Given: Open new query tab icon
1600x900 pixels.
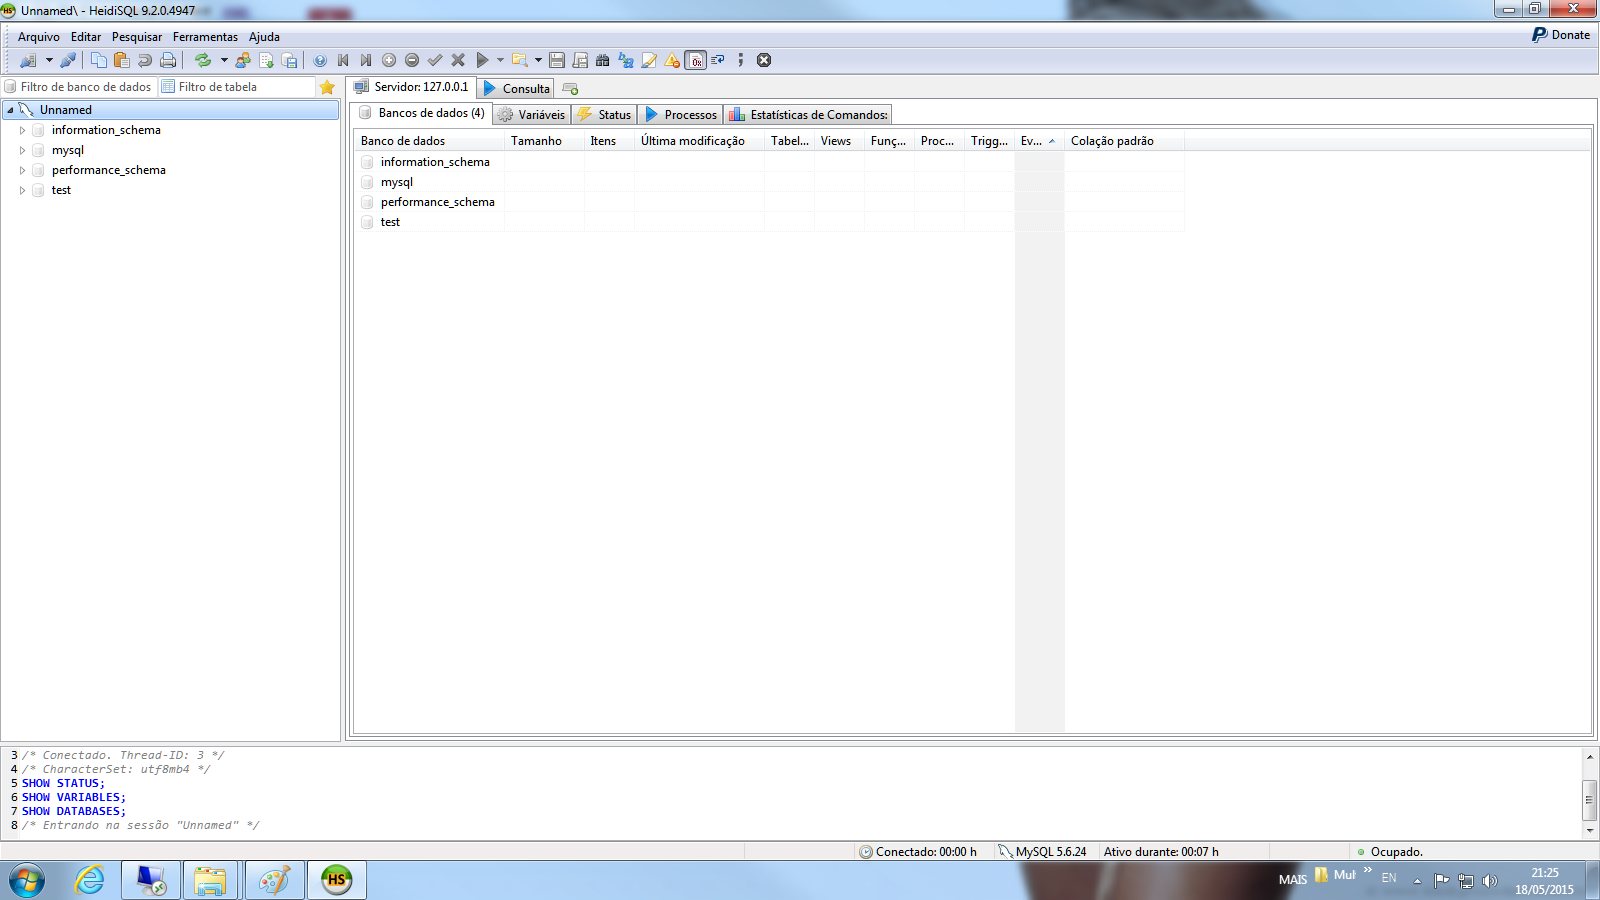Looking at the screenshot, I should coord(570,89).
